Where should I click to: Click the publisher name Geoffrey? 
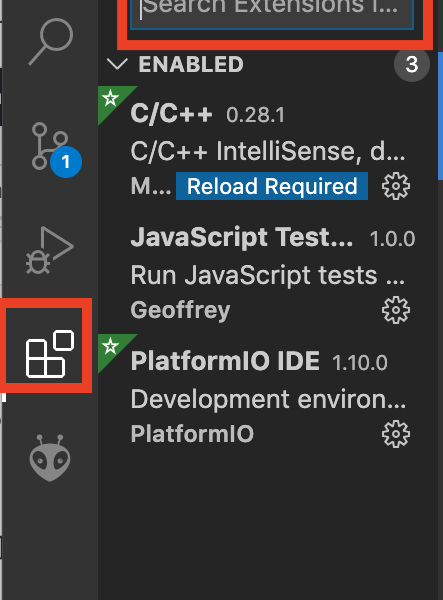click(180, 310)
